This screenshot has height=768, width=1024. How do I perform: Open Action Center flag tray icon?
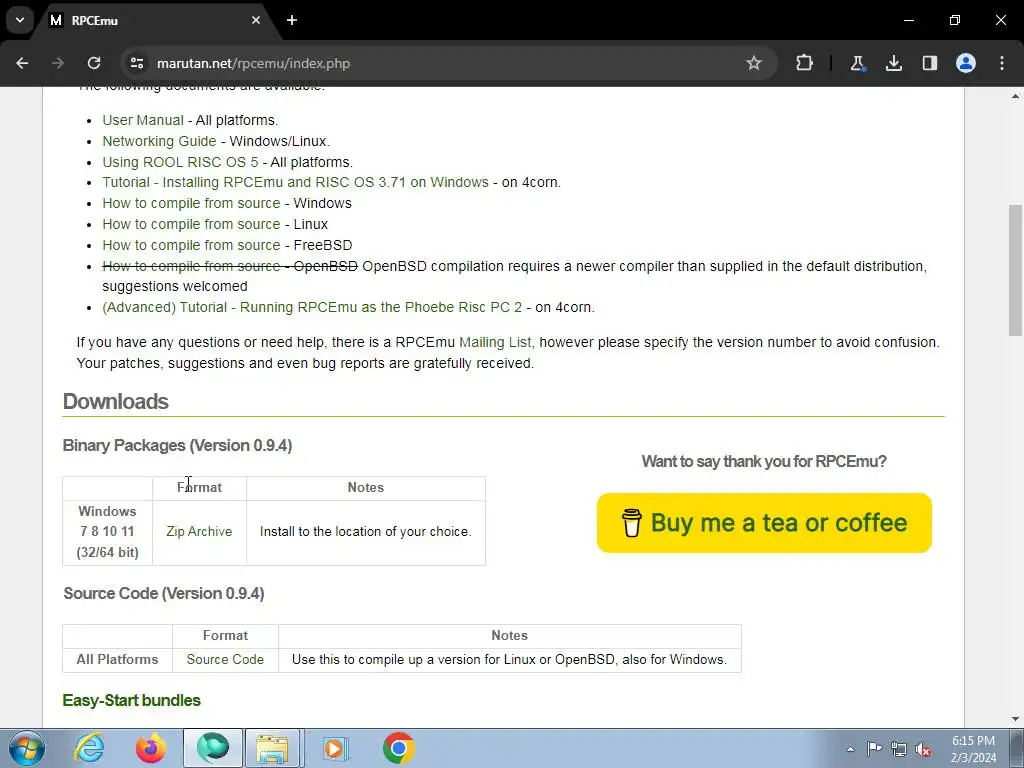click(x=874, y=749)
